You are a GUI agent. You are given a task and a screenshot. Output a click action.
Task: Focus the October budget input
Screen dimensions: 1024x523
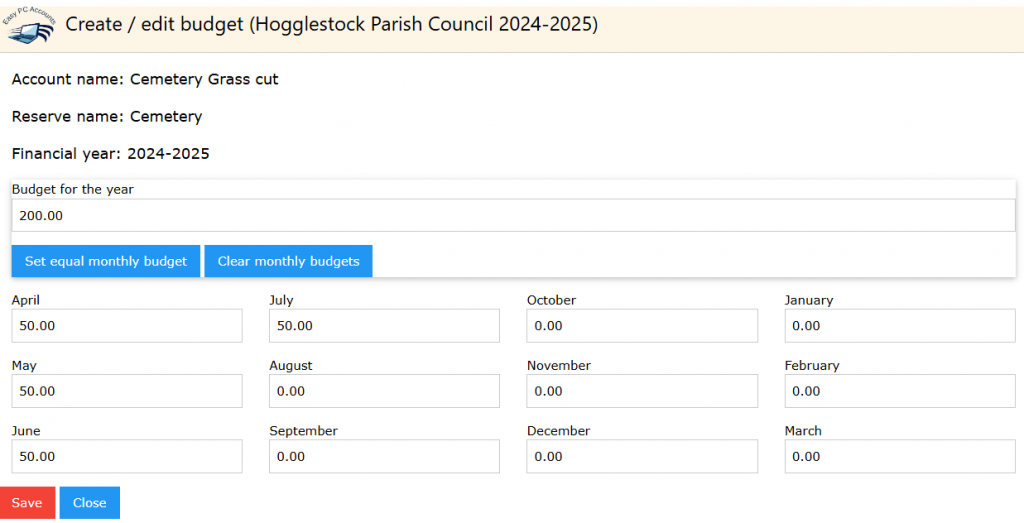click(642, 326)
